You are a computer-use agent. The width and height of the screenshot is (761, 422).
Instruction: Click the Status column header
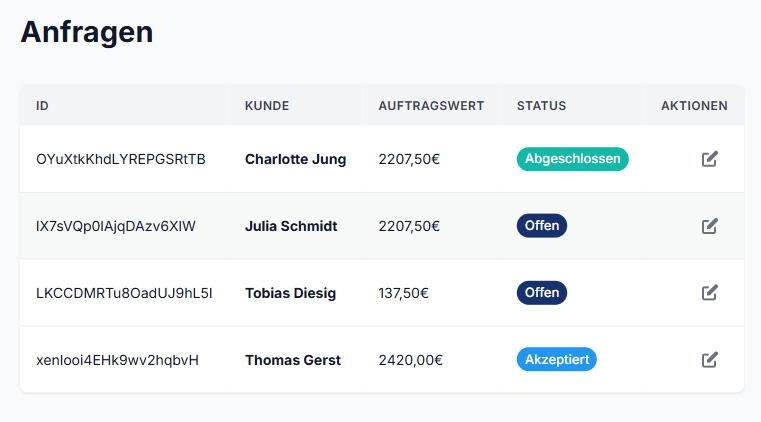click(x=541, y=106)
